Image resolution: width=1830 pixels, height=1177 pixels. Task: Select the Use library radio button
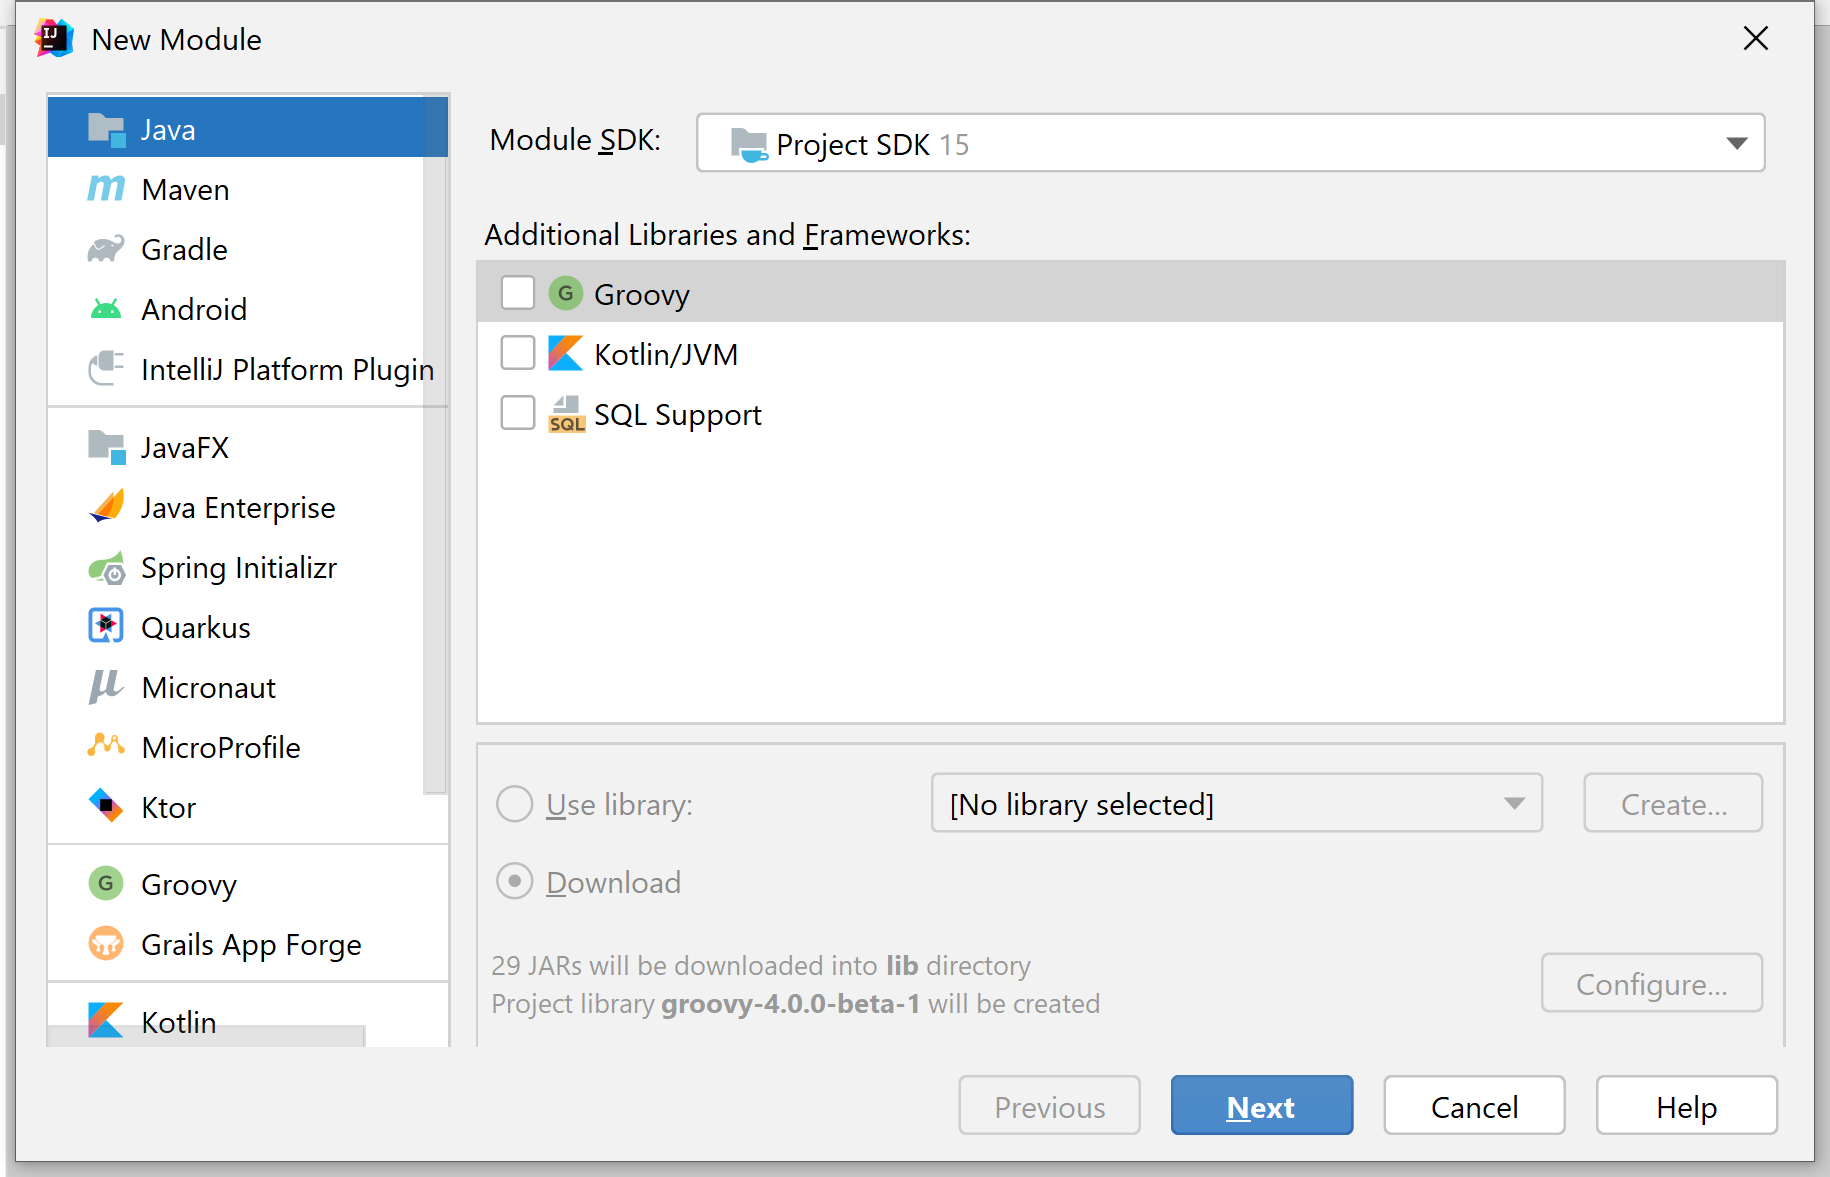pyautogui.click(x=515, y=804)
